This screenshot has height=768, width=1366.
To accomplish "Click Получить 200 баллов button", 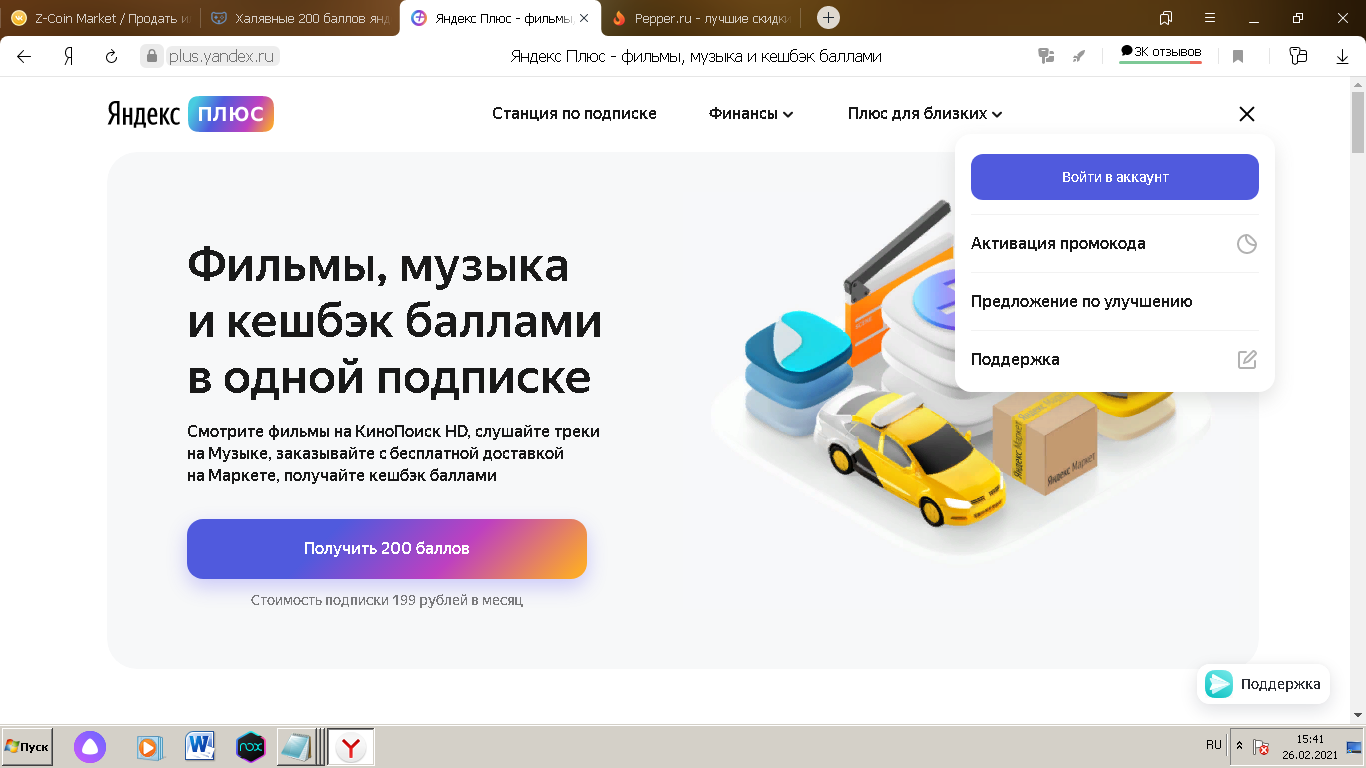I will pyautogui.click(x=387, y=549).
